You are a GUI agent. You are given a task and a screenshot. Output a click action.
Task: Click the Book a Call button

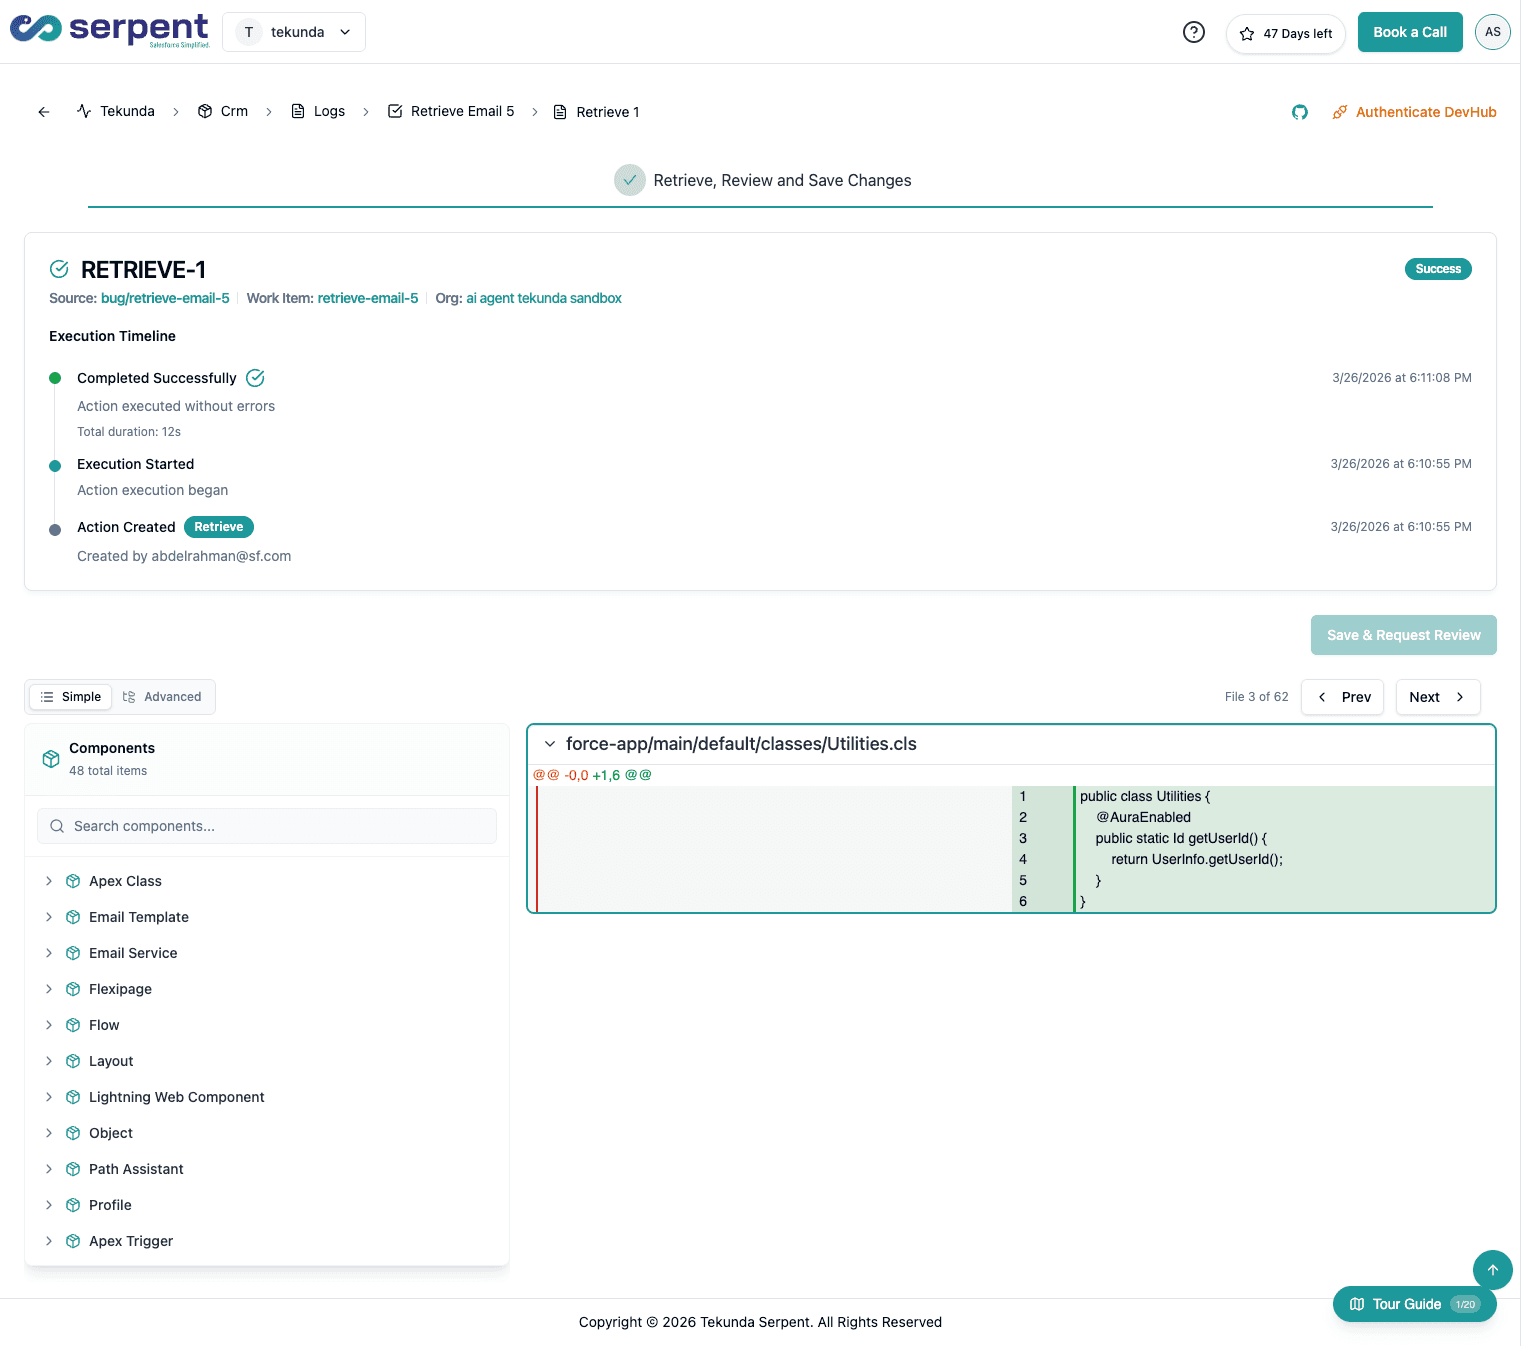point(1409,32)
